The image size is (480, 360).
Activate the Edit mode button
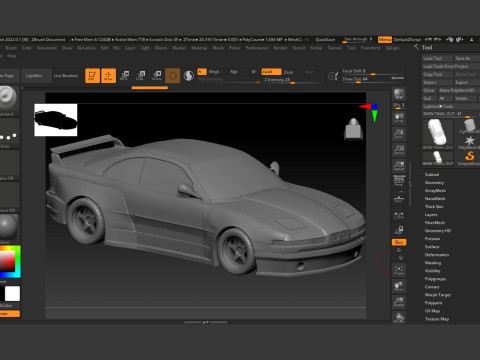coord(92,75)
